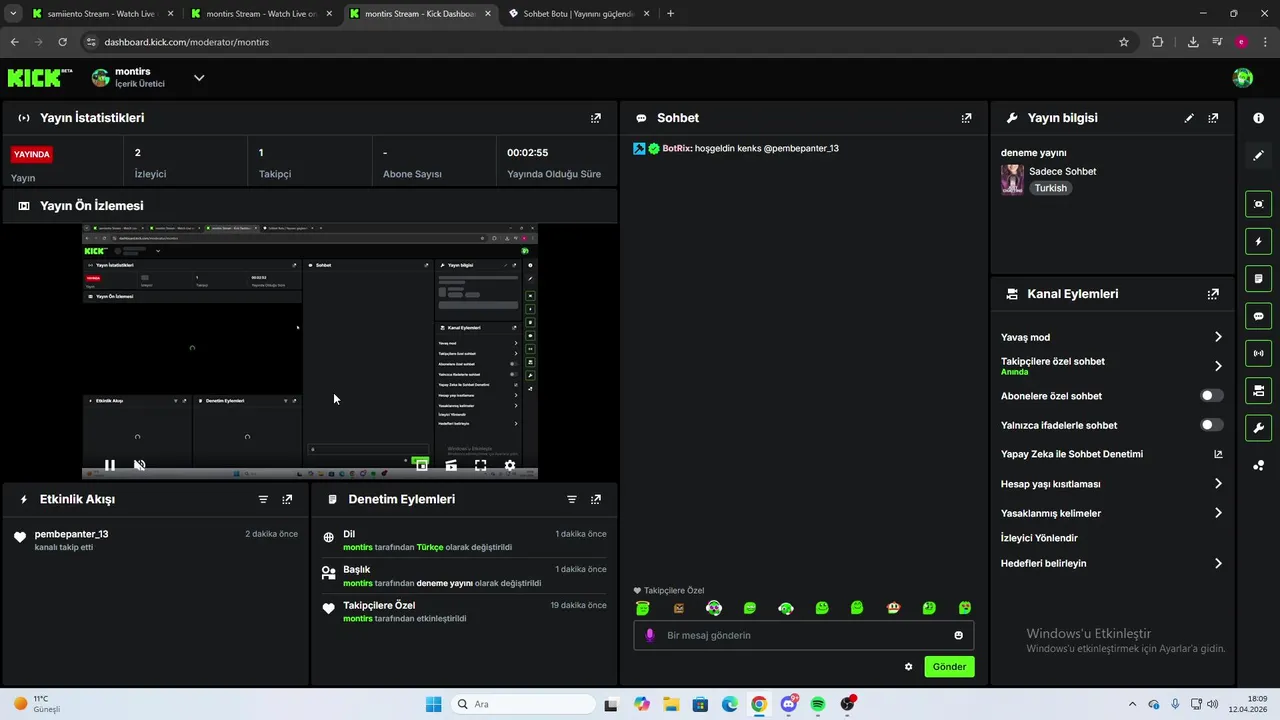The height and width of the screenshot is (720, 1280).
Task: Click the address bar URL
Action: pos(187,42)
